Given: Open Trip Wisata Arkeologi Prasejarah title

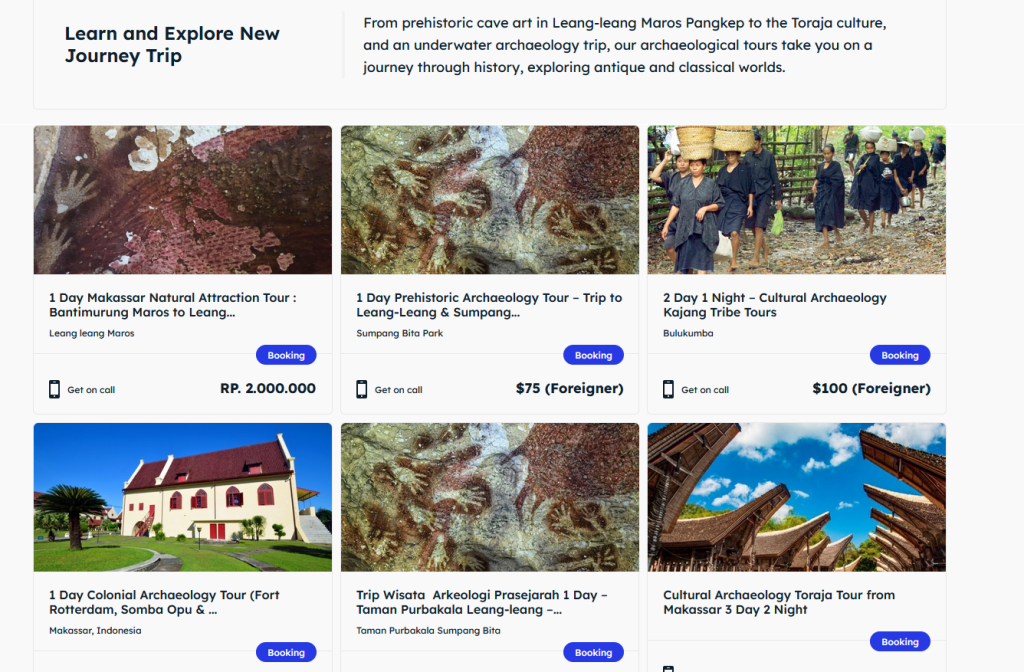Looking at the screenshot, I should [x=482, y=602].
